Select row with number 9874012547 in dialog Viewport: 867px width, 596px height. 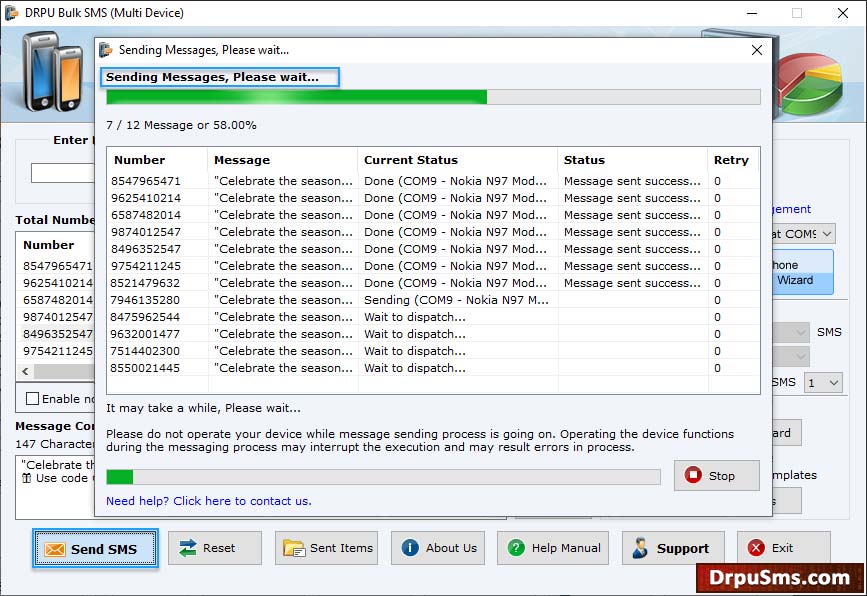click(x=434, y=232)
